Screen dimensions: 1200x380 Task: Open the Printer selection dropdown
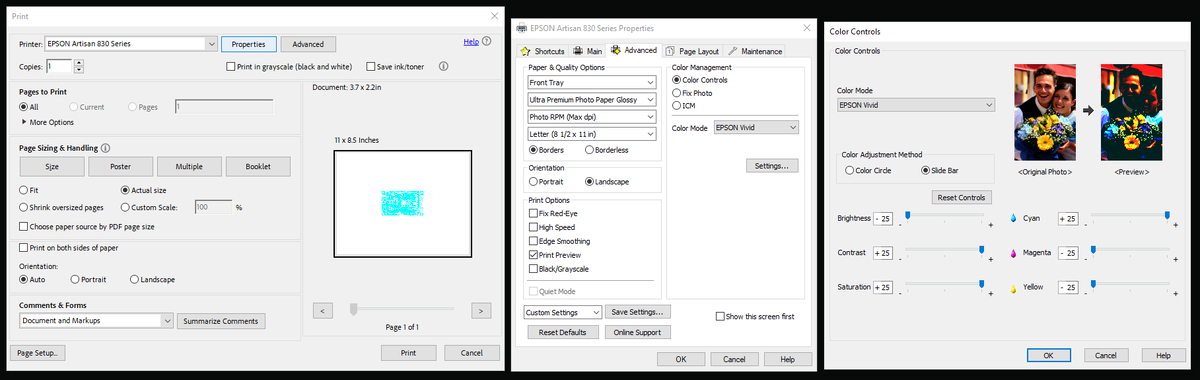(x=132, y=44)
